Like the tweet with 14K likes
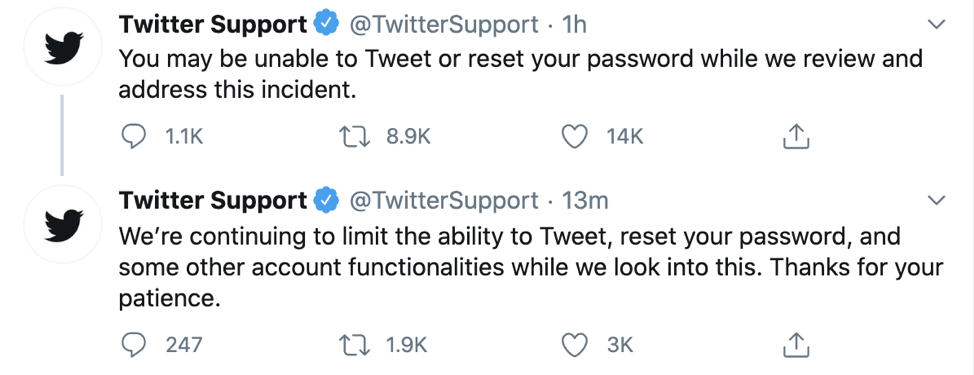 575,137
